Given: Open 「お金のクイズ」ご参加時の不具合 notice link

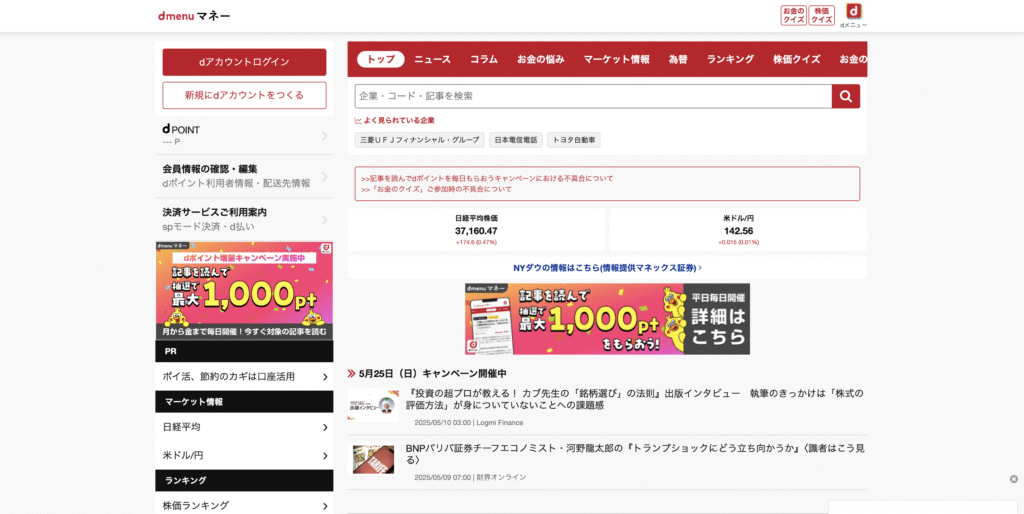Looking at the screenshot, I should pyautogui.click(x=436, y=189).
